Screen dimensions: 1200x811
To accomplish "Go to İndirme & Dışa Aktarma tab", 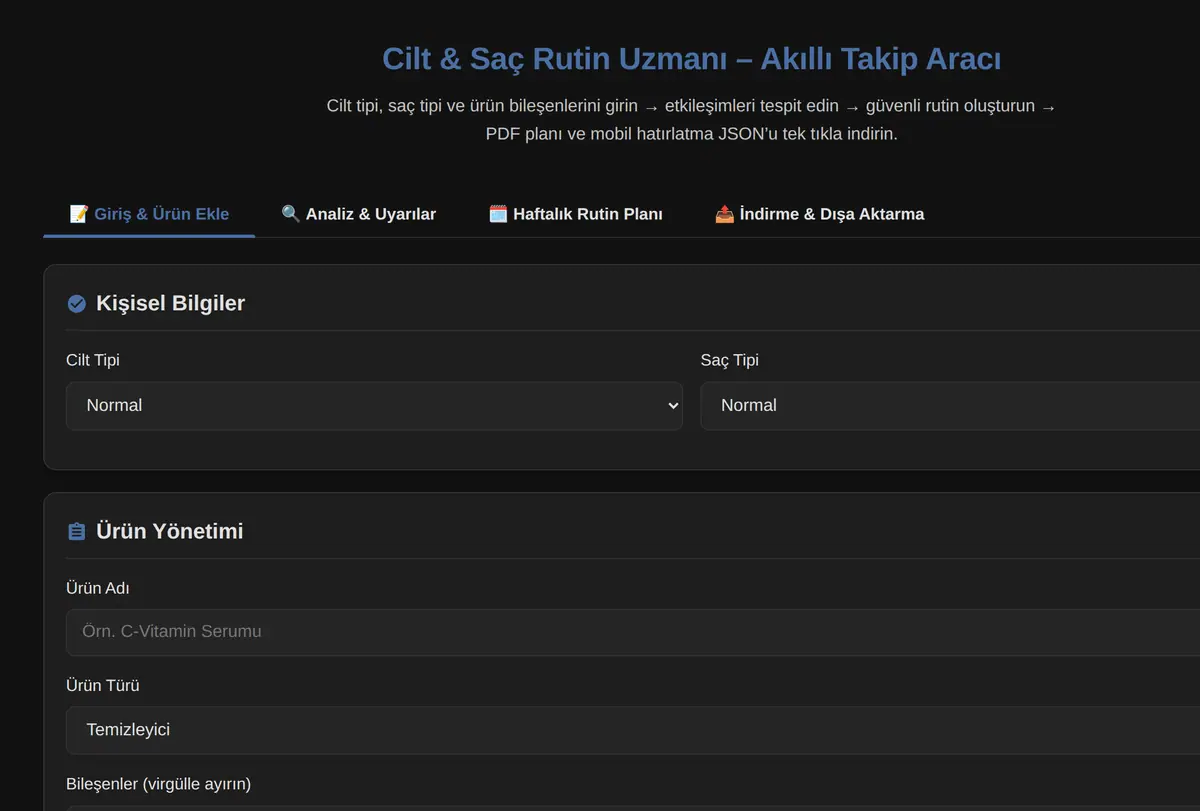I will click(x=820, y=214).
